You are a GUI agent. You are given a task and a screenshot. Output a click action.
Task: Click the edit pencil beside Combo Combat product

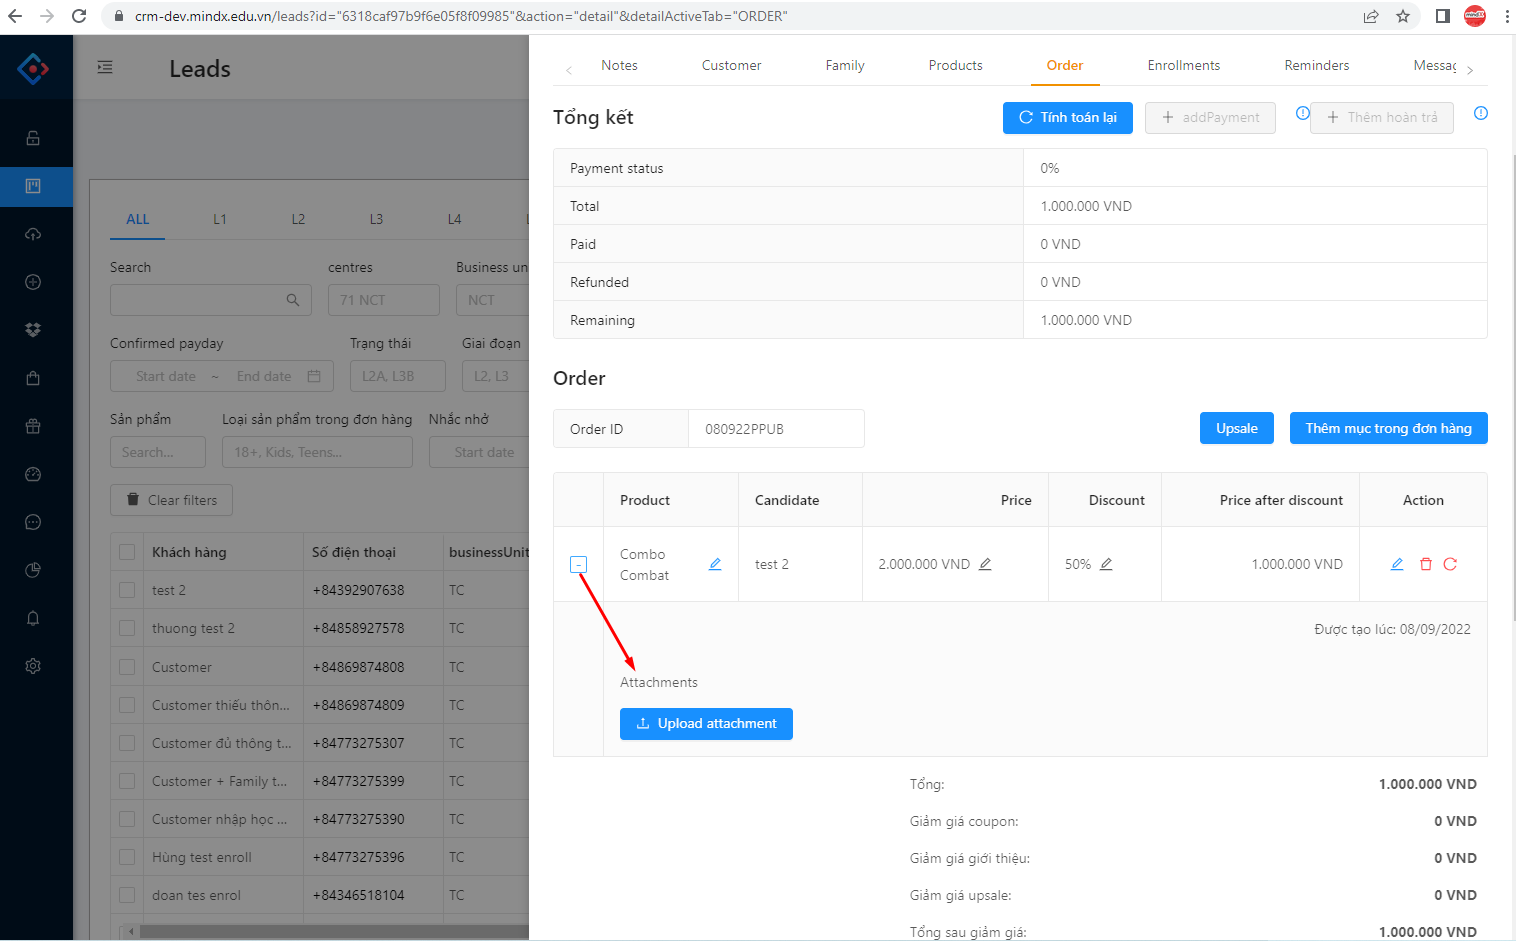pos(715,564)
